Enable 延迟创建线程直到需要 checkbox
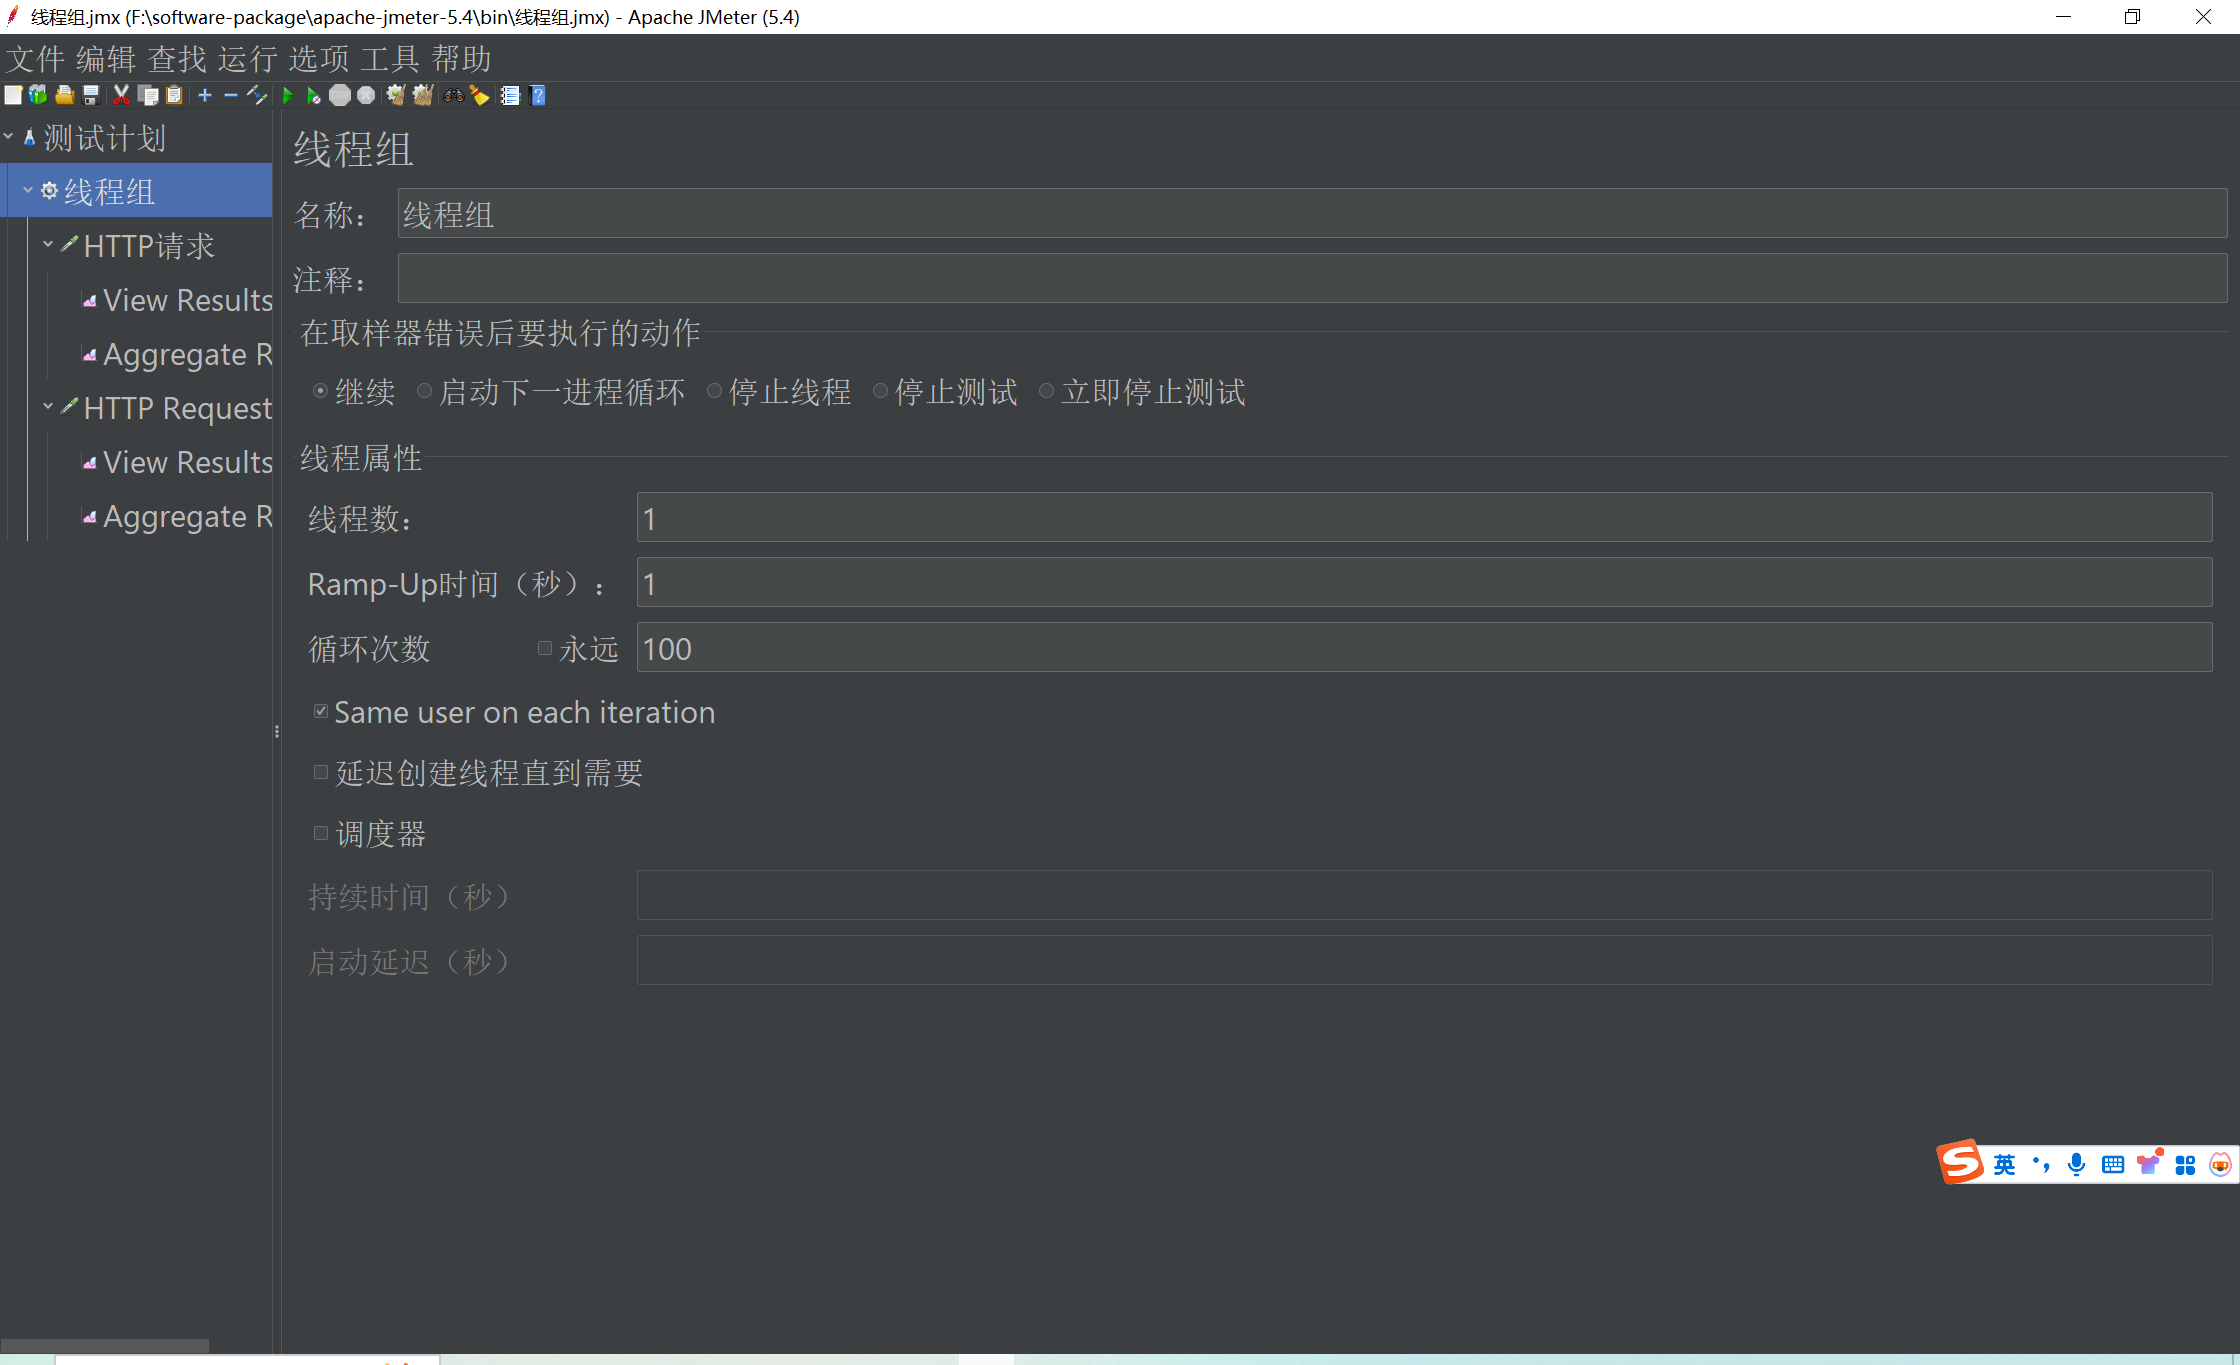 tap(321, 772)
